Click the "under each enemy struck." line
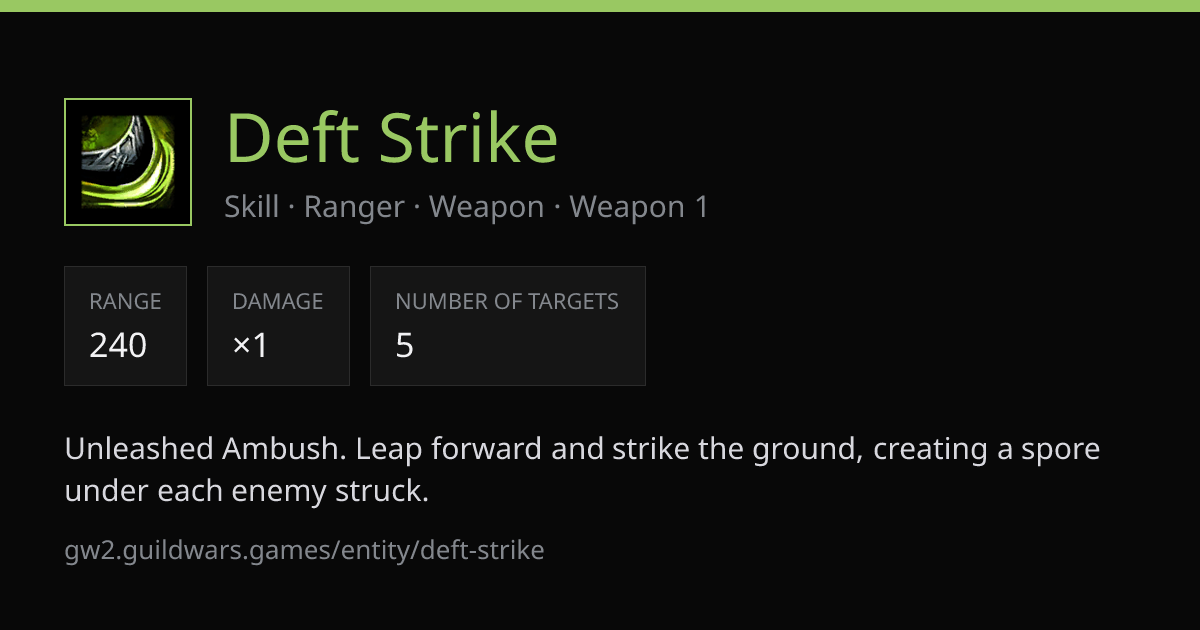The height and width of the screenshot is (630, 1200). point(247,491)
